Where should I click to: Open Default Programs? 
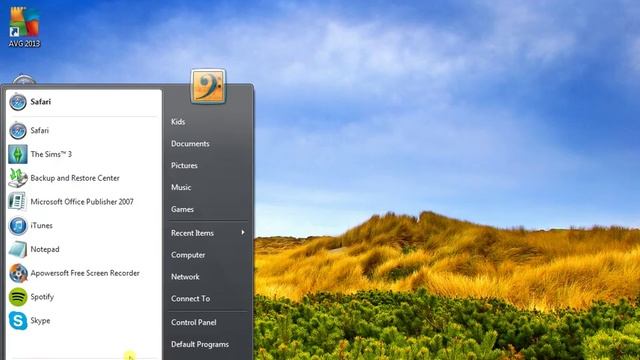pos(200,344)
